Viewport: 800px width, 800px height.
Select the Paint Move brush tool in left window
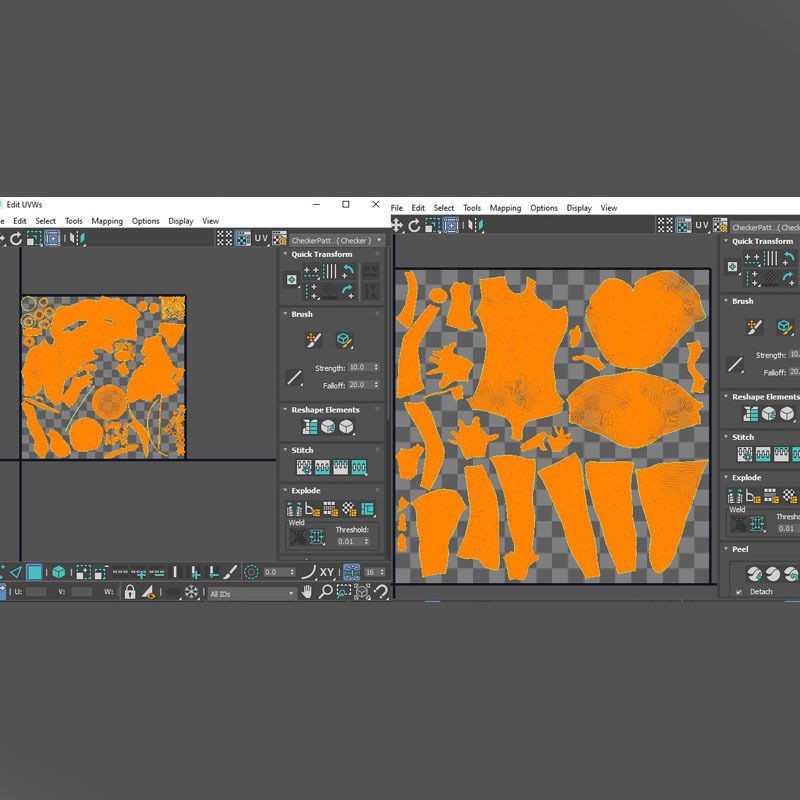[x=313, y=340]
